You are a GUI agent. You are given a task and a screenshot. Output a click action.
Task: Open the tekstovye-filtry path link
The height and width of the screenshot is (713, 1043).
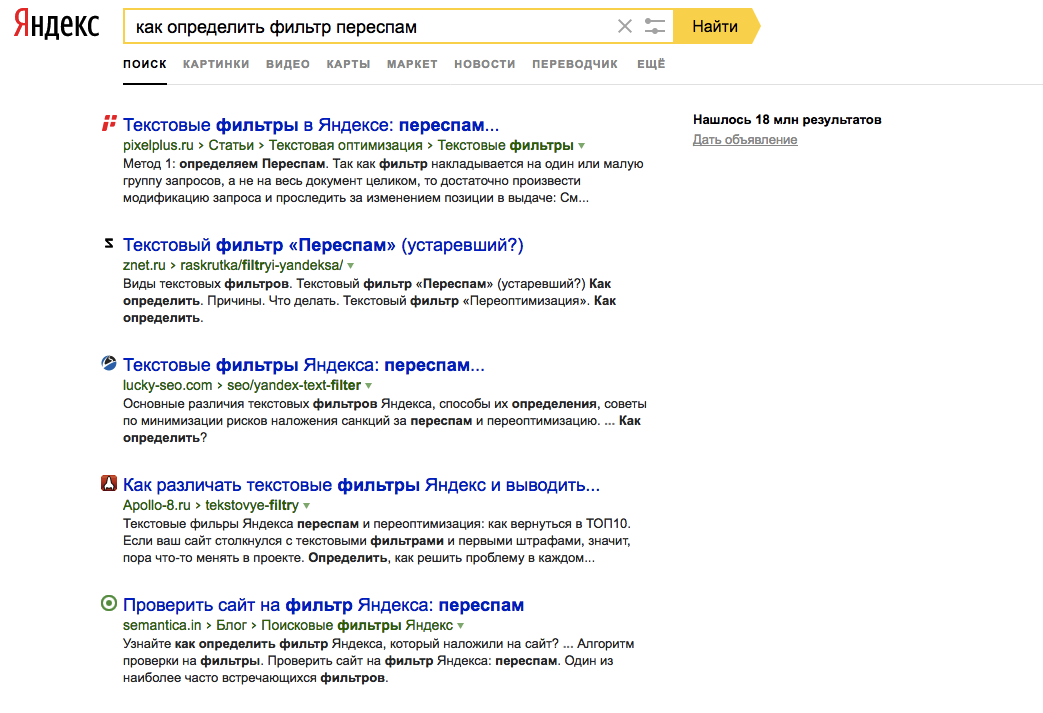click(x=252, y=505)
